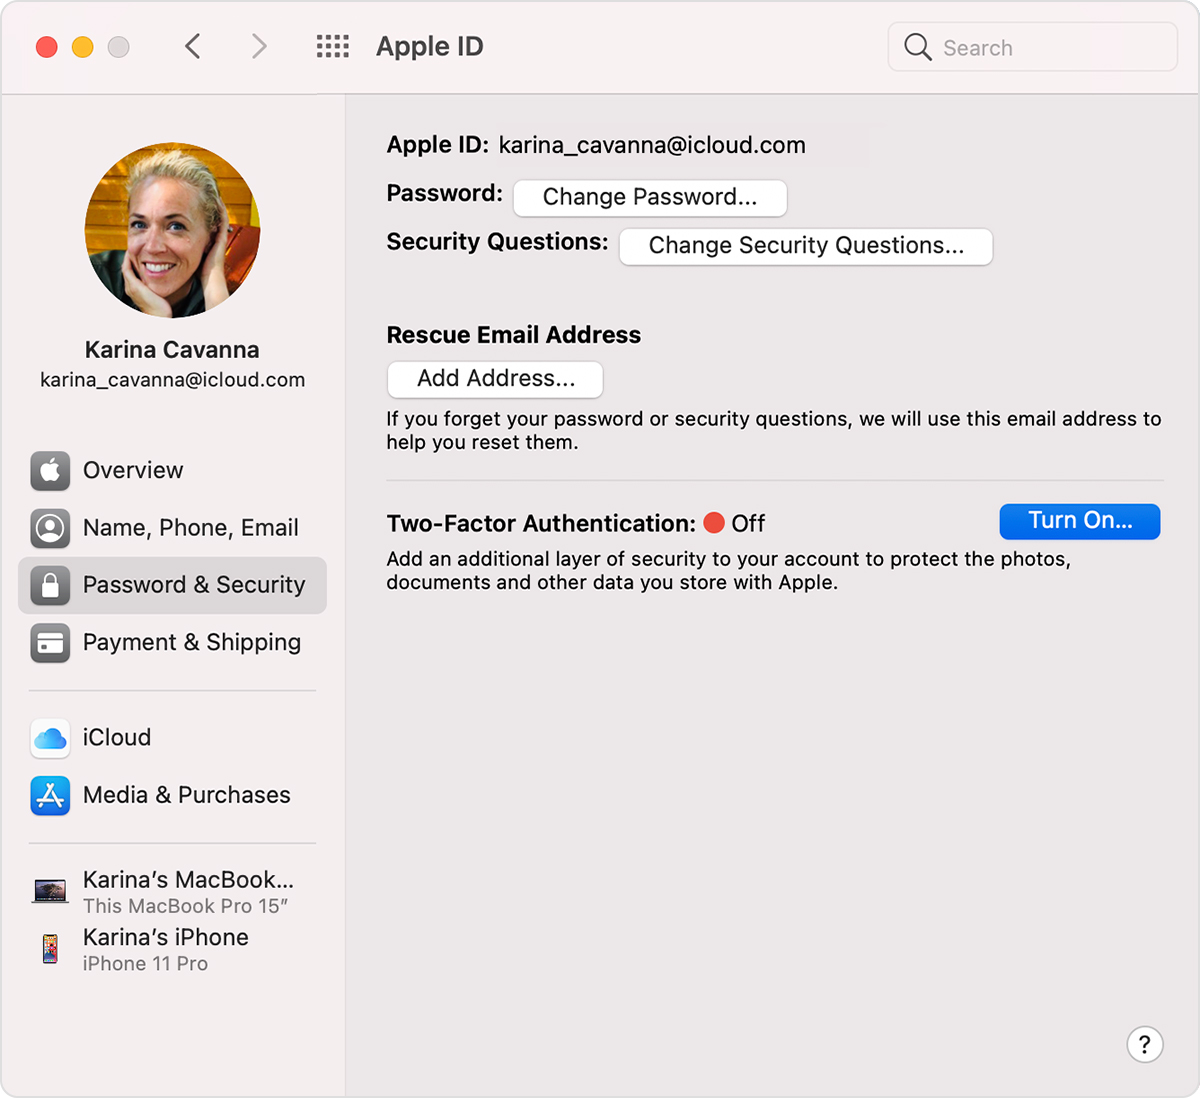Go forward with the right chevron
Viewport: 1200px width, 1098px height.
pyautogui.click(x=259, y=46)
